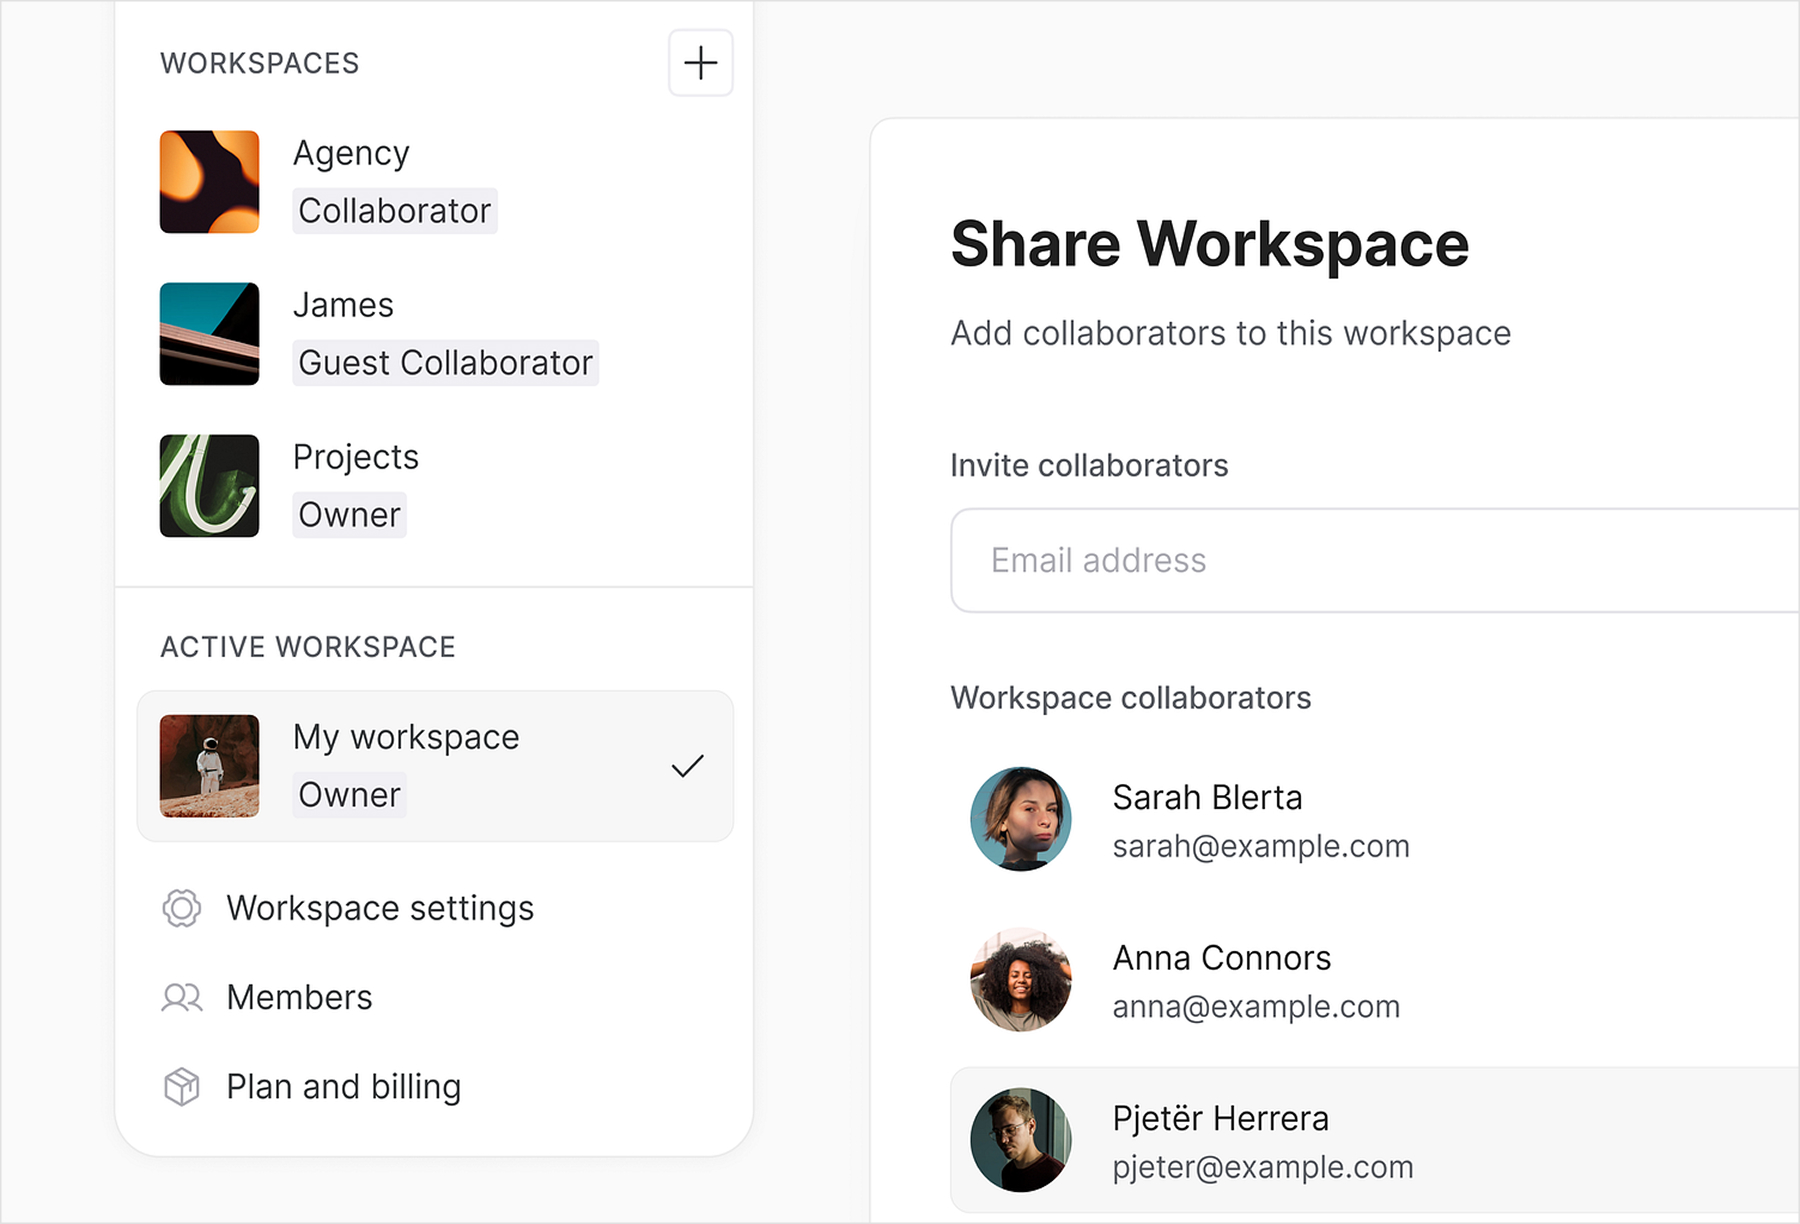Click Pjetër Herrera's avatar
Viewport: 1800px width, 1224px height.
click(x=1021, y=1140)
